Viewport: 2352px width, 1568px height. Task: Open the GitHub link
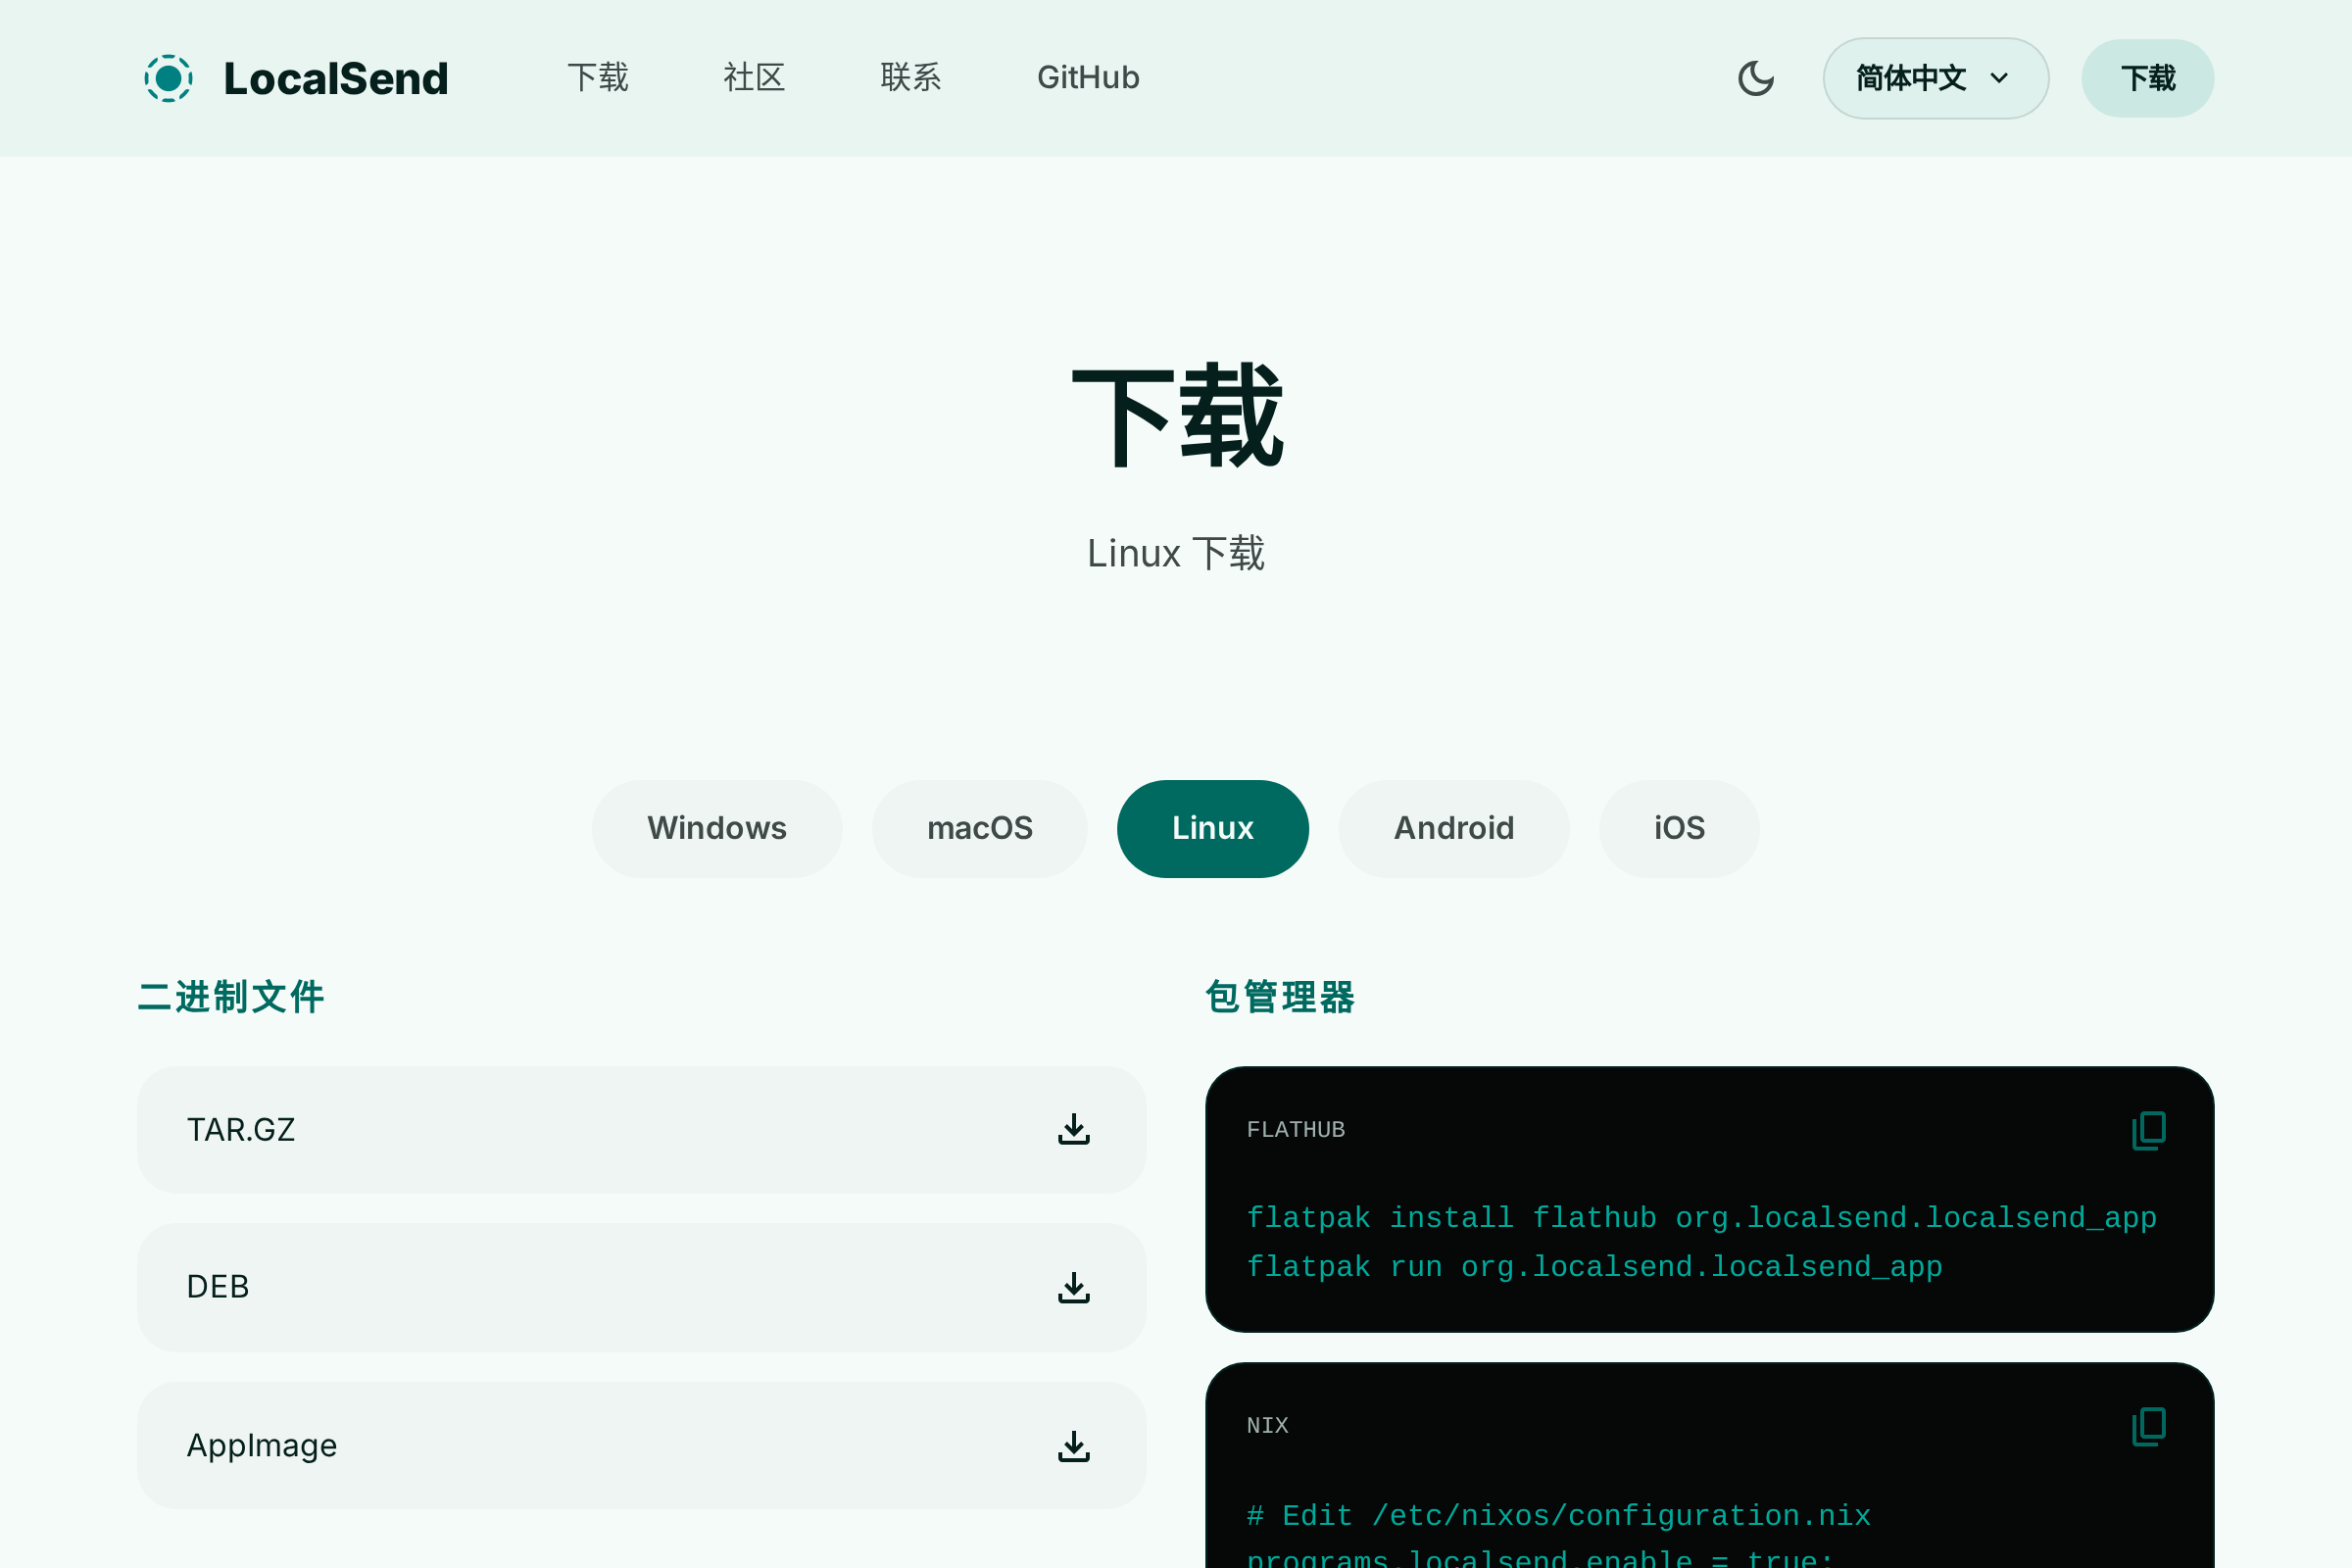pos(1088,78)
